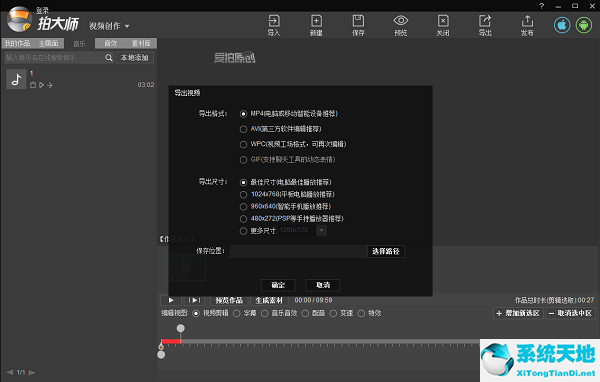Viewport: 600px width, 382px height.
Task: Click the 00:00/09:59 playback time text
Action: point(313,300)
